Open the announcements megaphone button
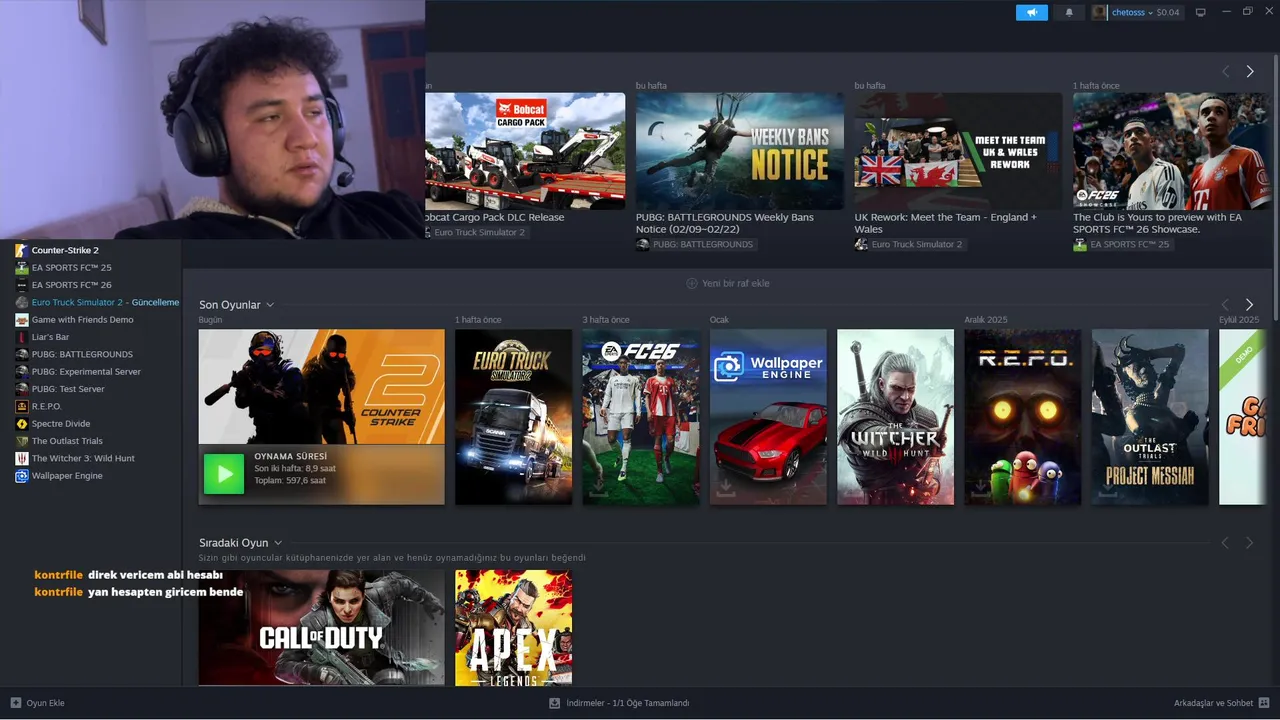 [x=1031, y=12]
